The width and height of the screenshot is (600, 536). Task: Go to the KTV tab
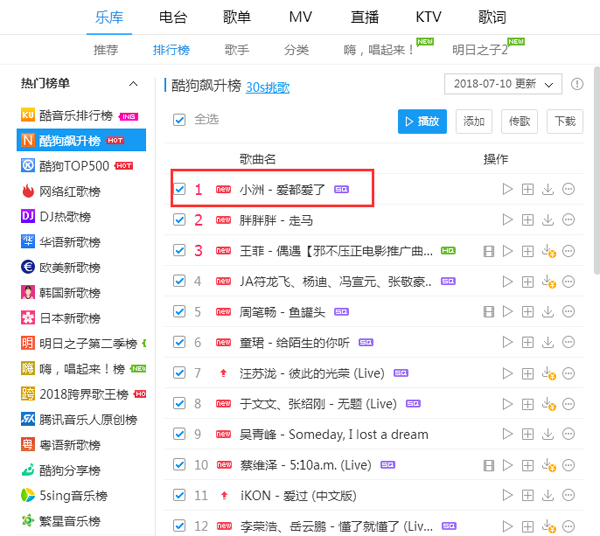tap(428, 17)
